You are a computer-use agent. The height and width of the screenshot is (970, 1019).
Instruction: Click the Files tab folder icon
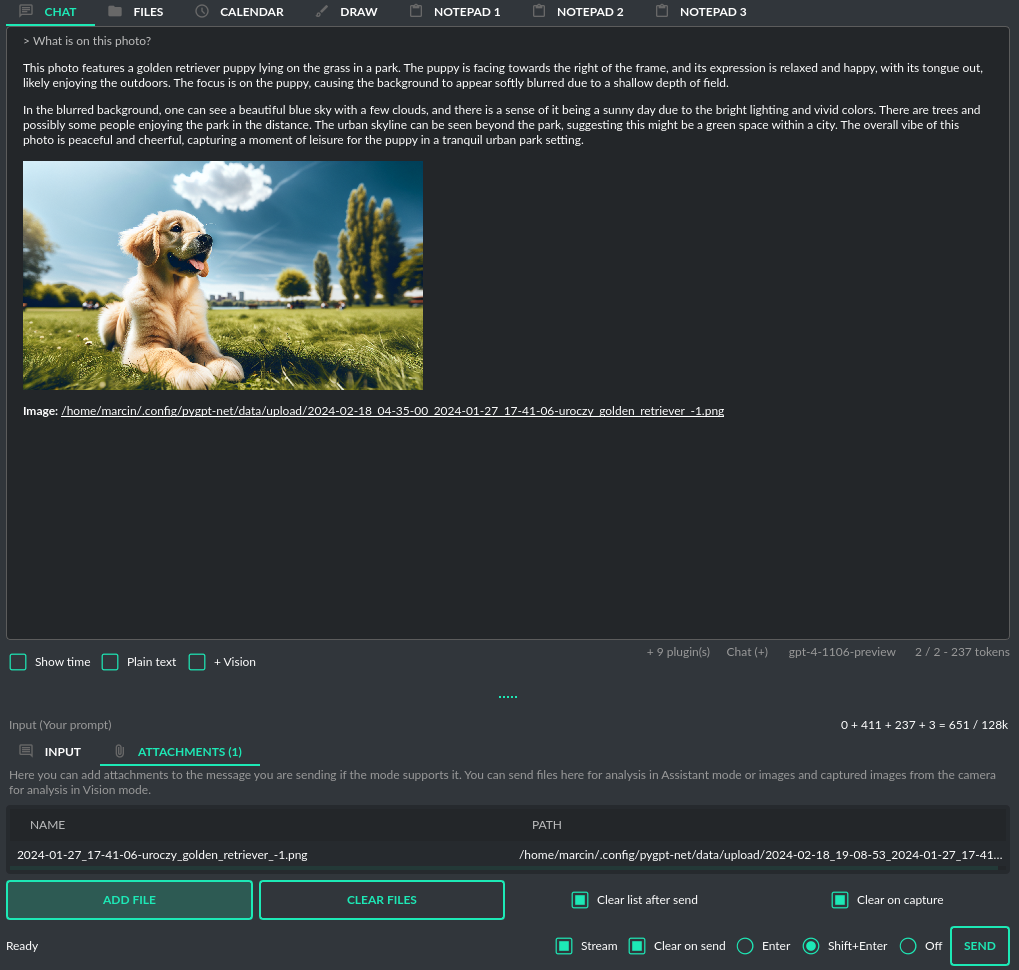pos(115,12)
